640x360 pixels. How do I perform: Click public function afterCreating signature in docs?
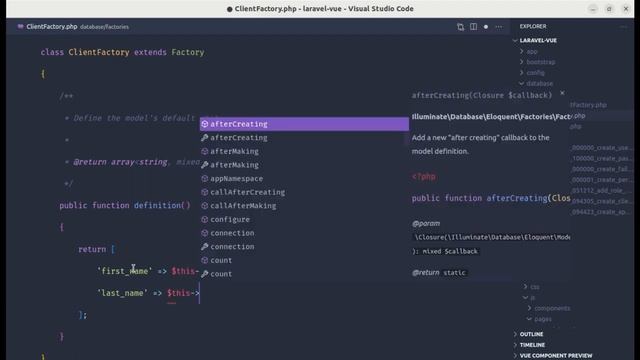coord(491,198)
